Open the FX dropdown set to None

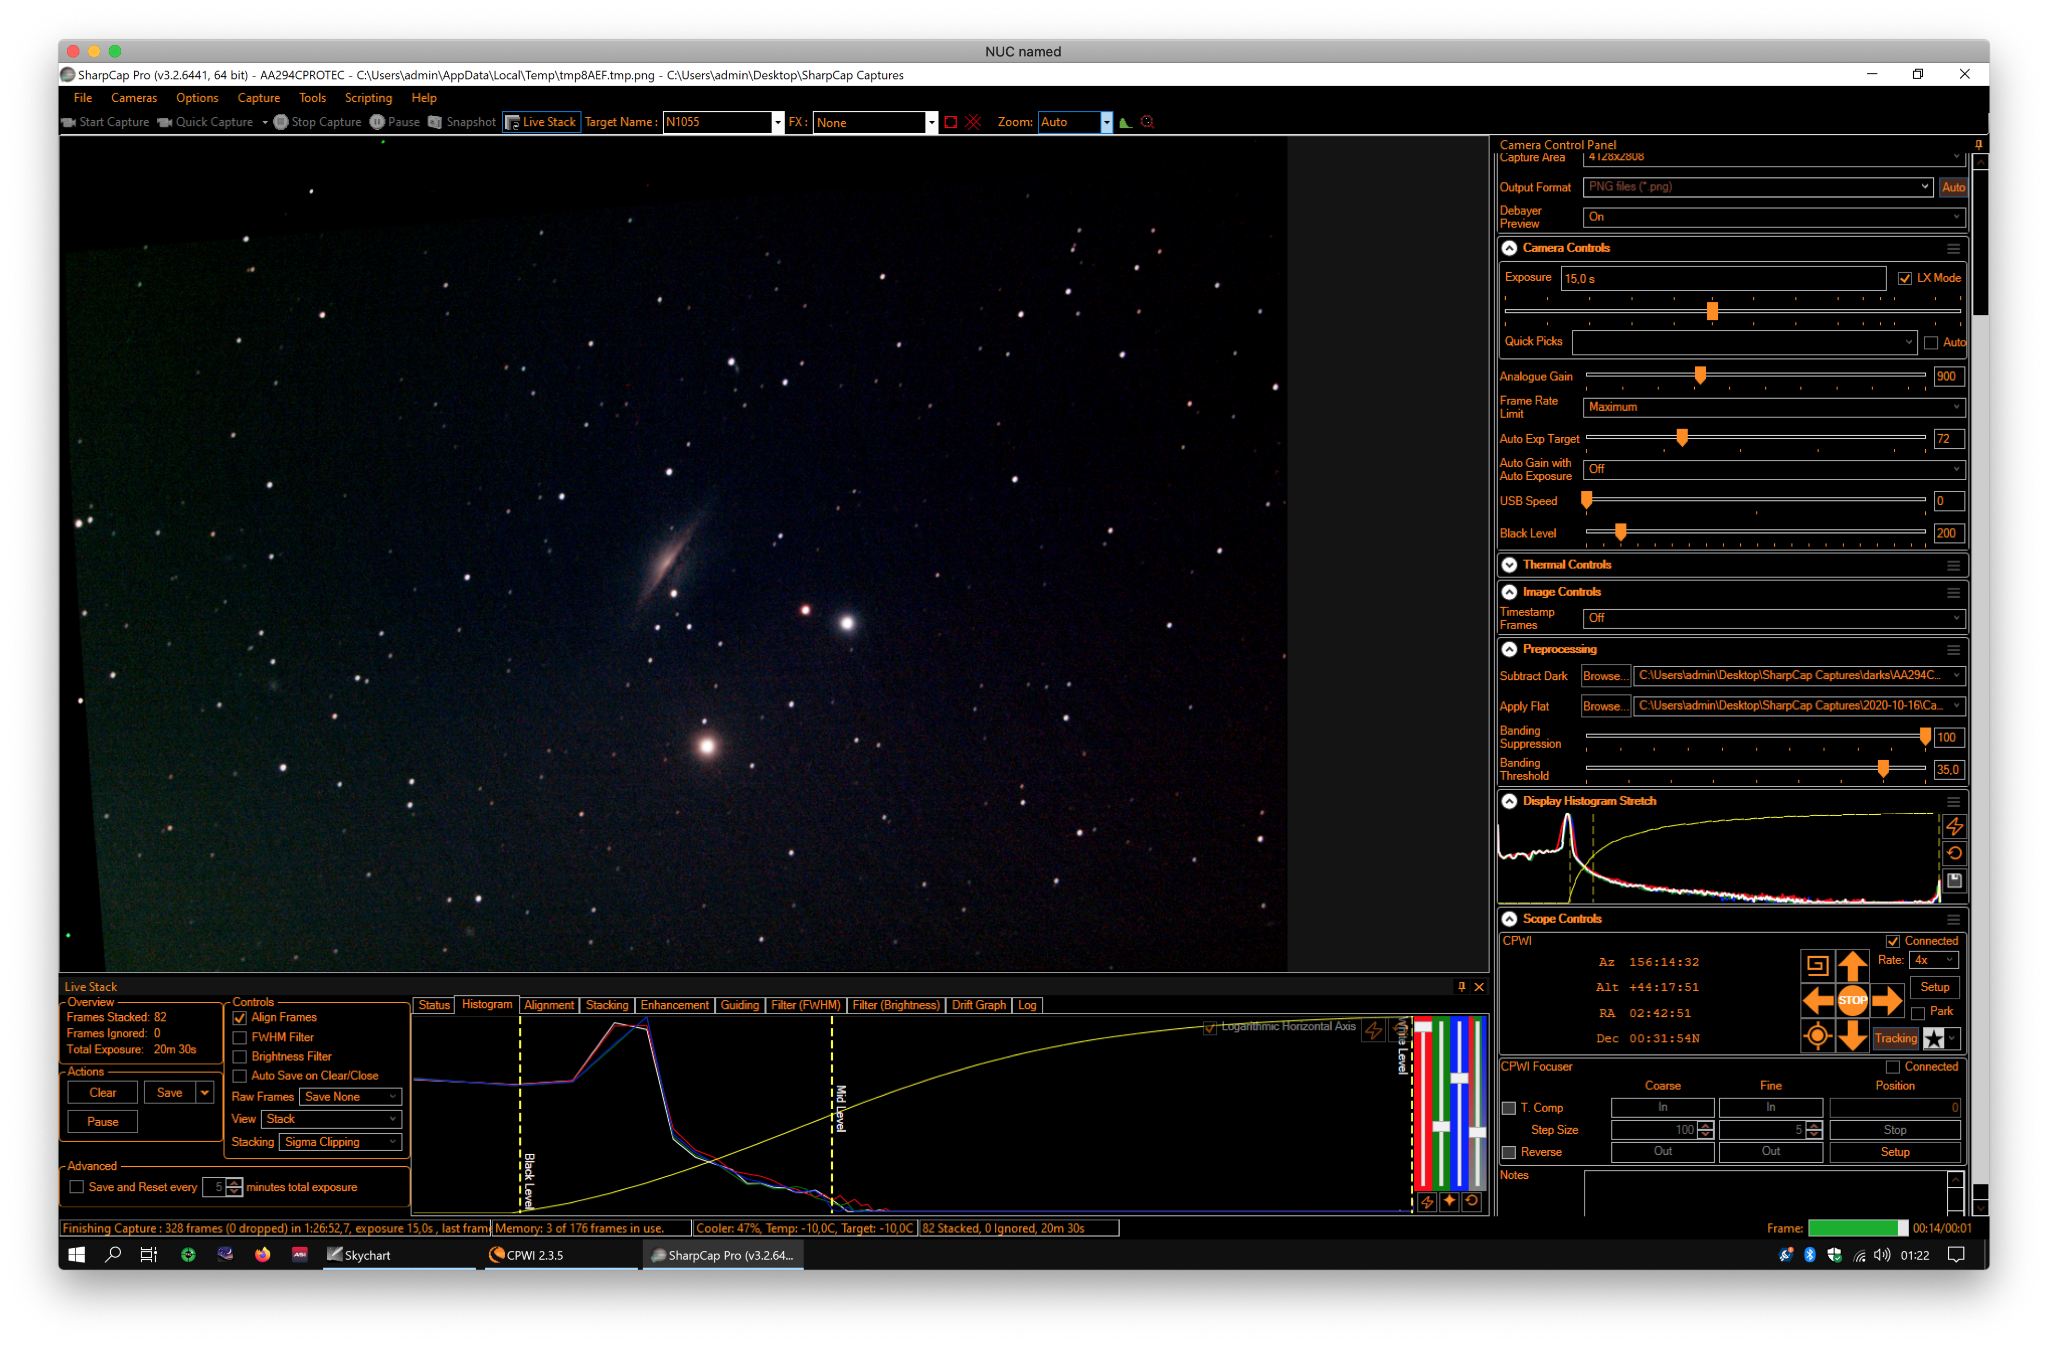pos(875,122)
